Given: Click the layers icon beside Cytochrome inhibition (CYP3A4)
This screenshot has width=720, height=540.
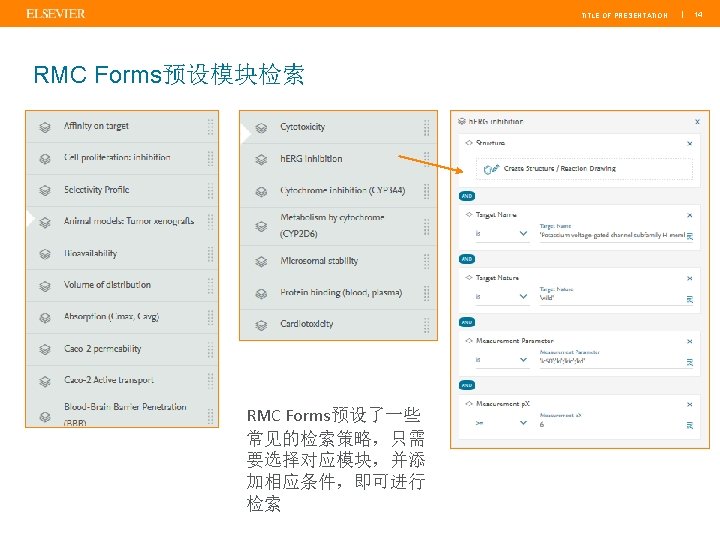Looking at the screenshot, I should [x=261, y=191].
